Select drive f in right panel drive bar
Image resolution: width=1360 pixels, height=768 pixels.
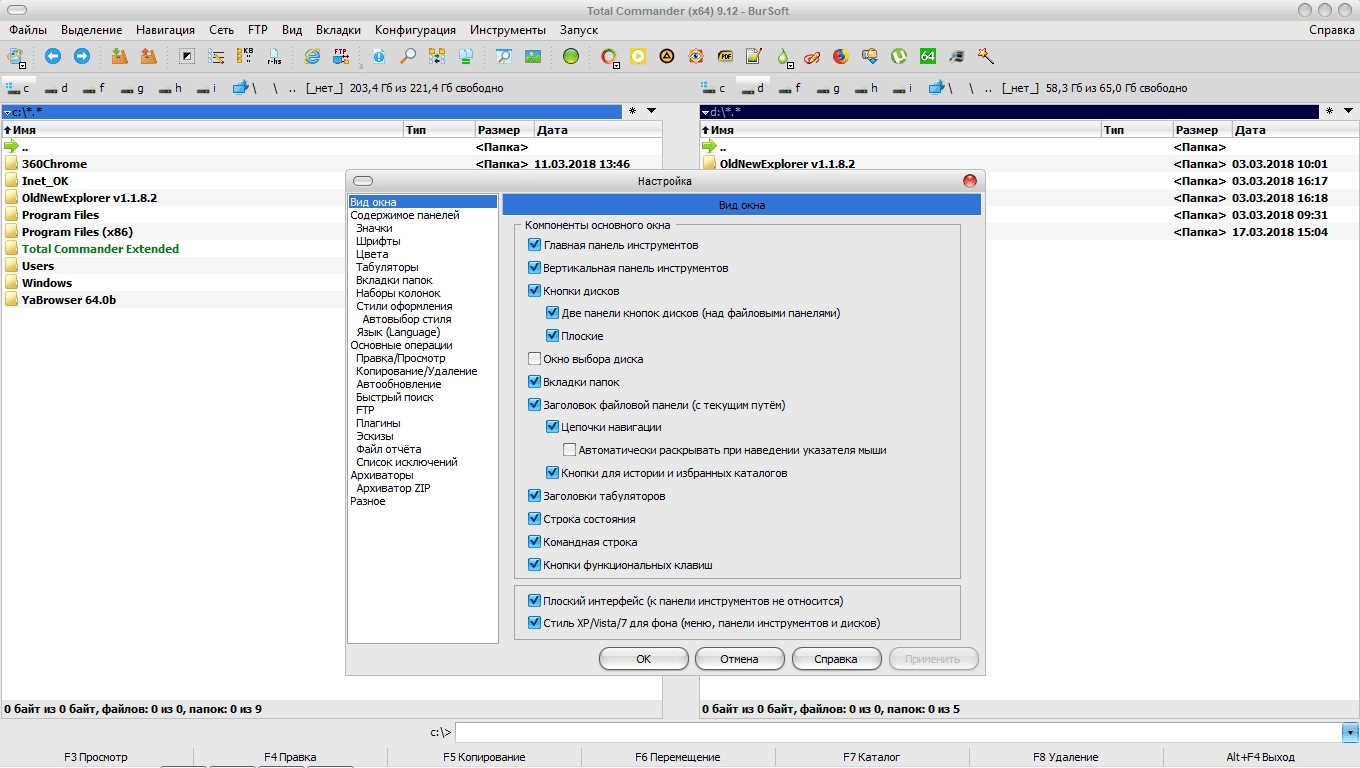click(789, 88)
